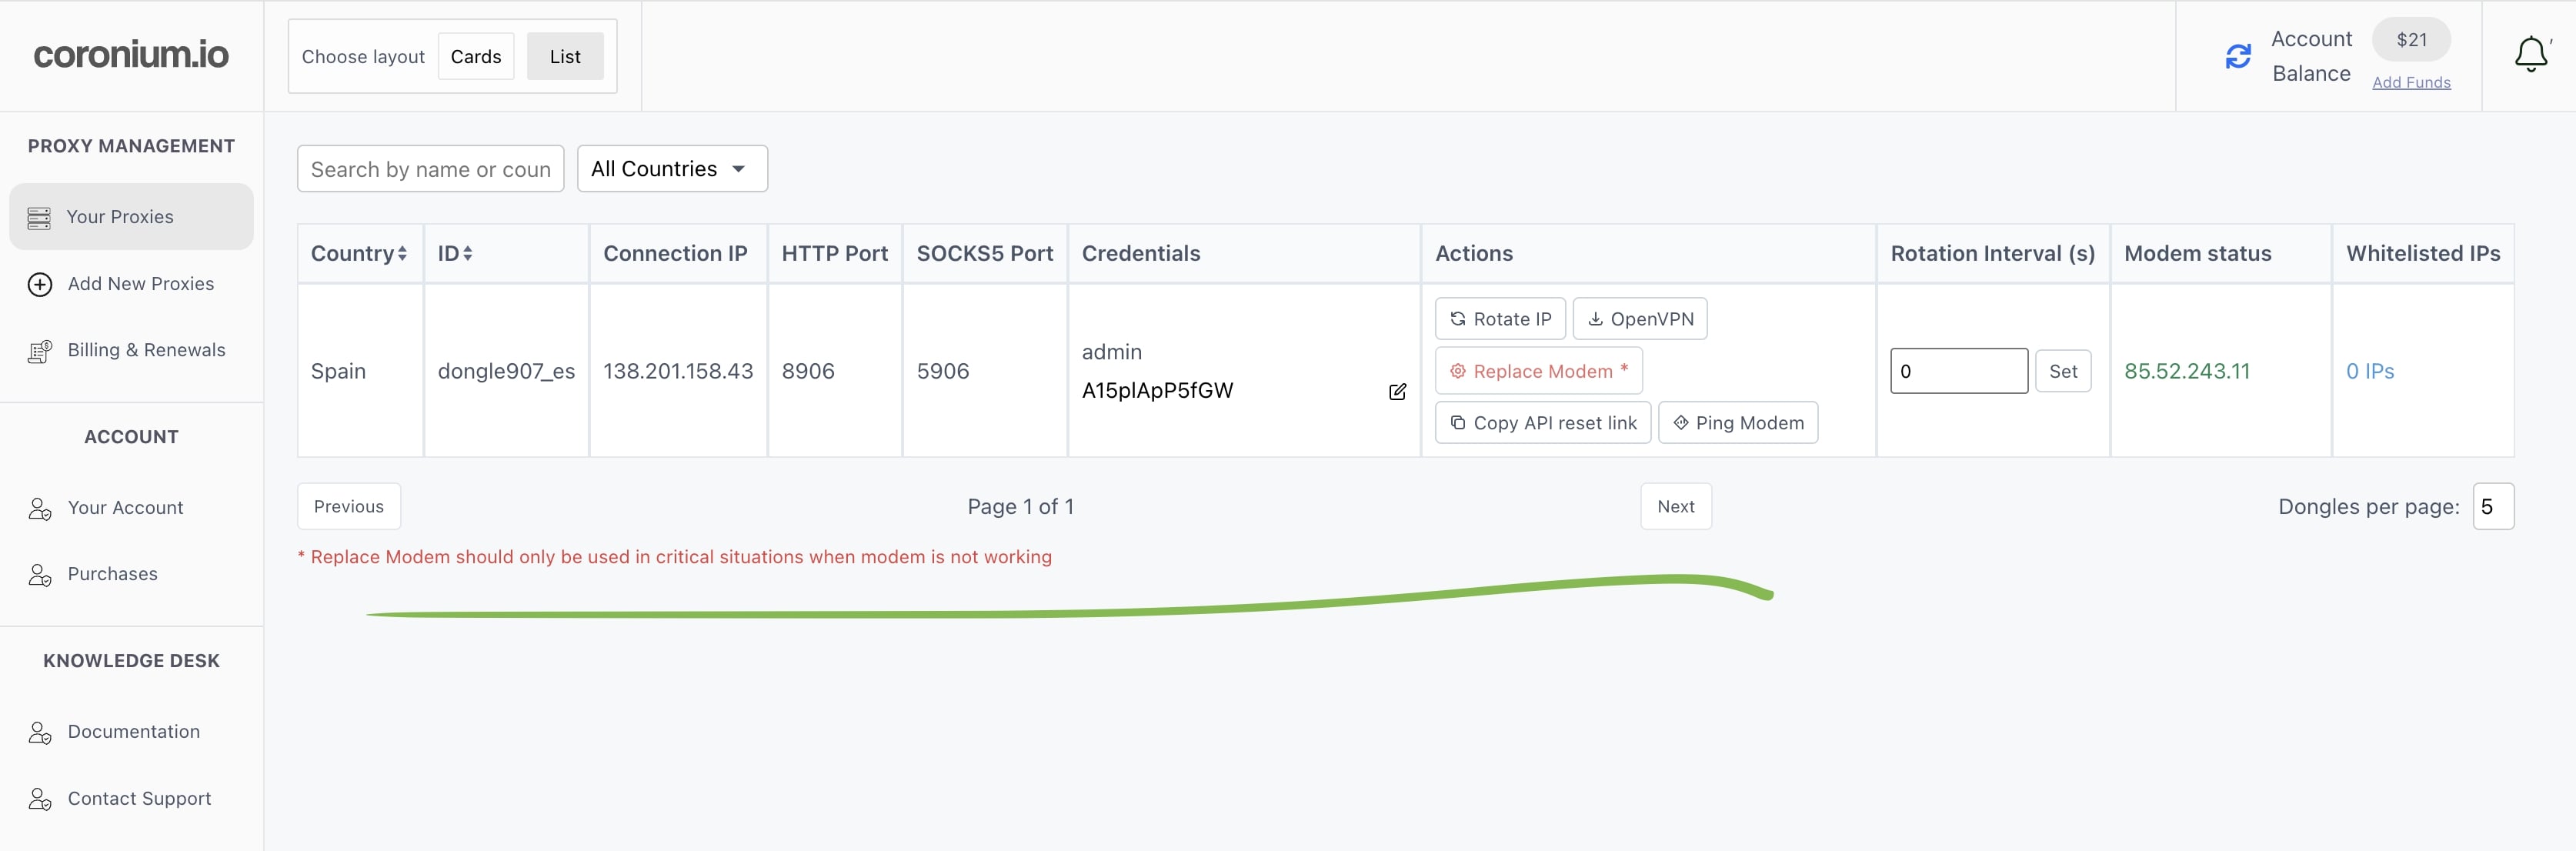Click the Search by name or country field
This screenshot has width=2576, height=851.
(430, 169)
